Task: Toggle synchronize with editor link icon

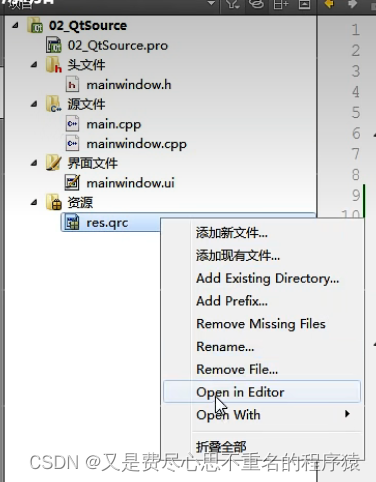Action: coord(256,4)
